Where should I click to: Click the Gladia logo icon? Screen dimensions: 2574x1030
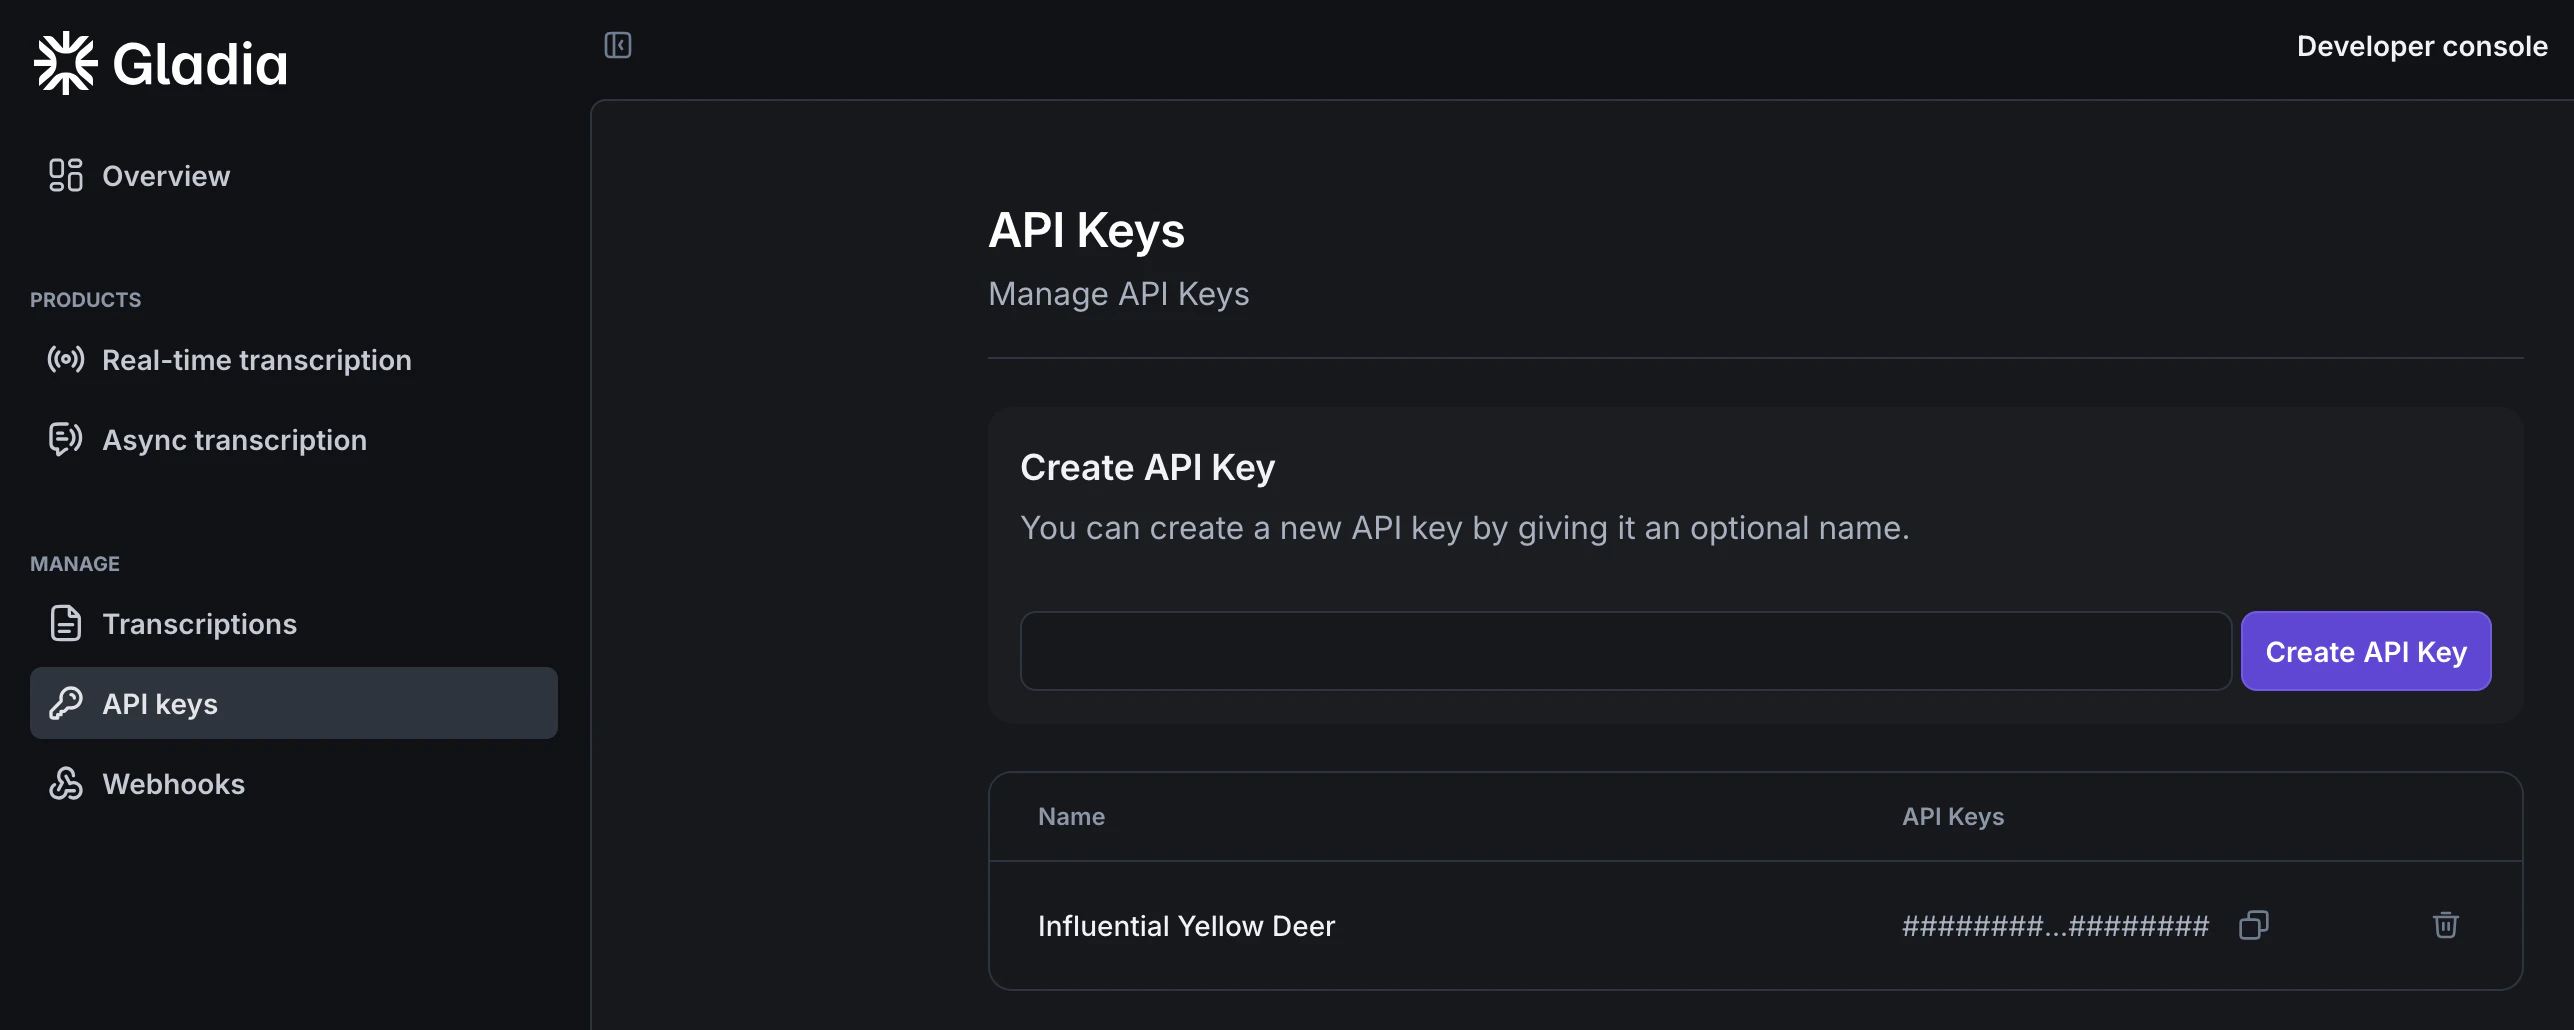point(64,61)
